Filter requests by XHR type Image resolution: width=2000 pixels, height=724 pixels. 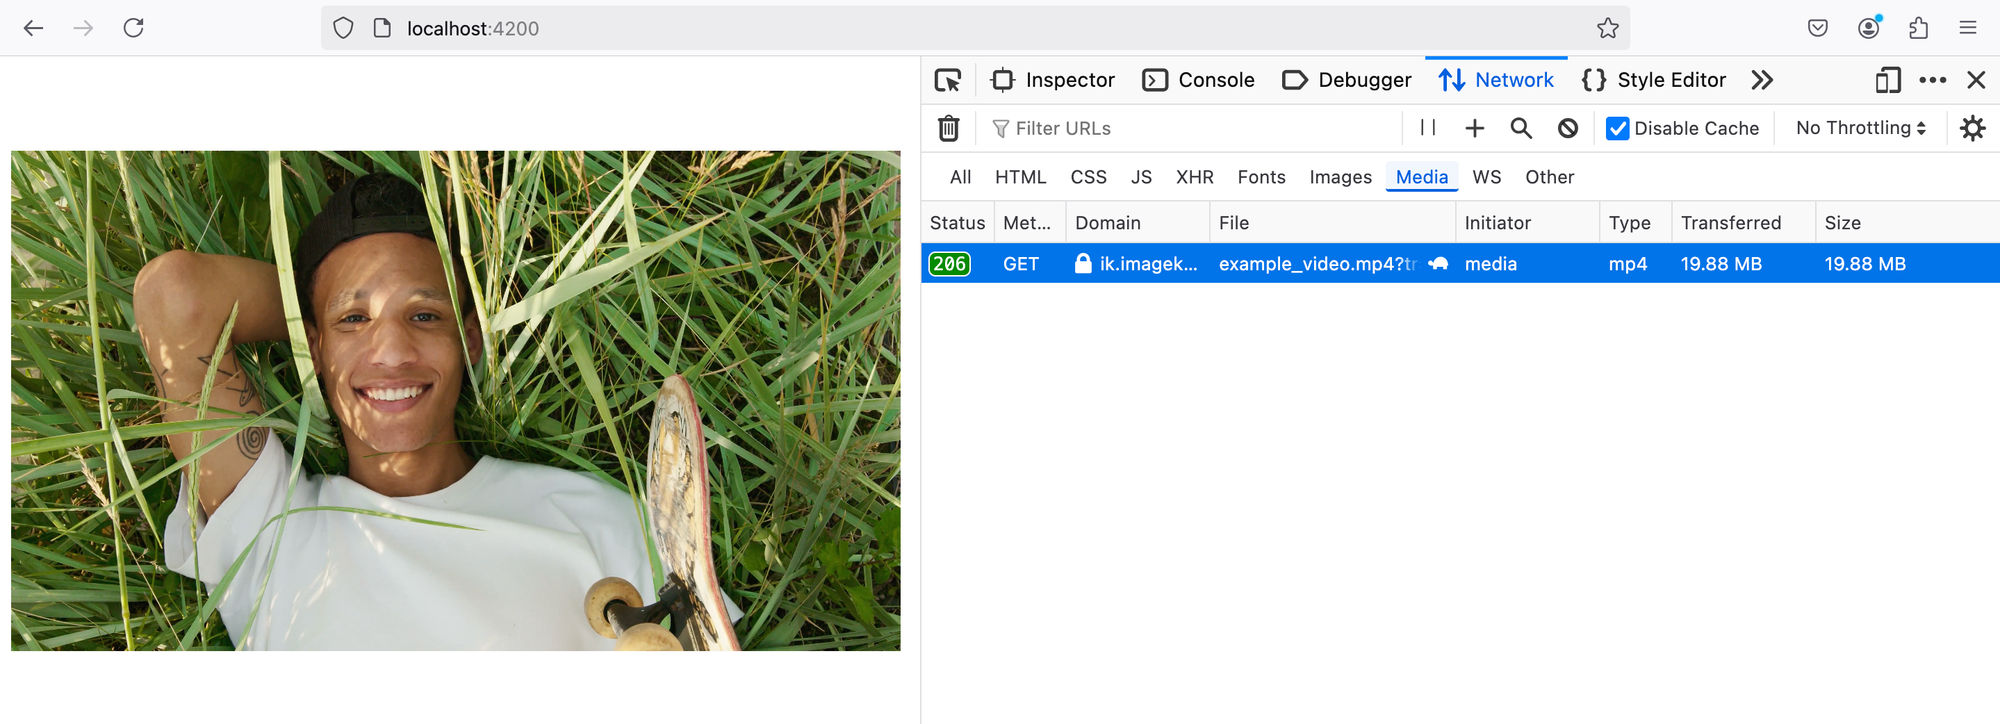1195,177
